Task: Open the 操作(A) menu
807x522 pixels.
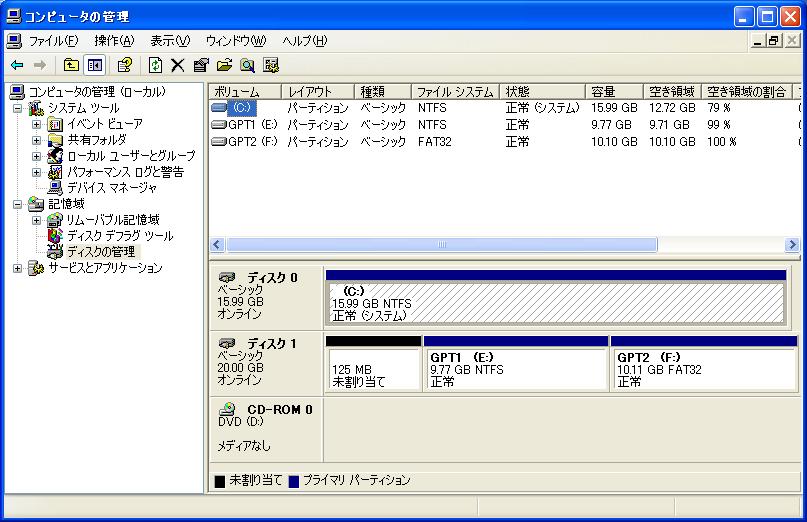Action: [114, 41]
